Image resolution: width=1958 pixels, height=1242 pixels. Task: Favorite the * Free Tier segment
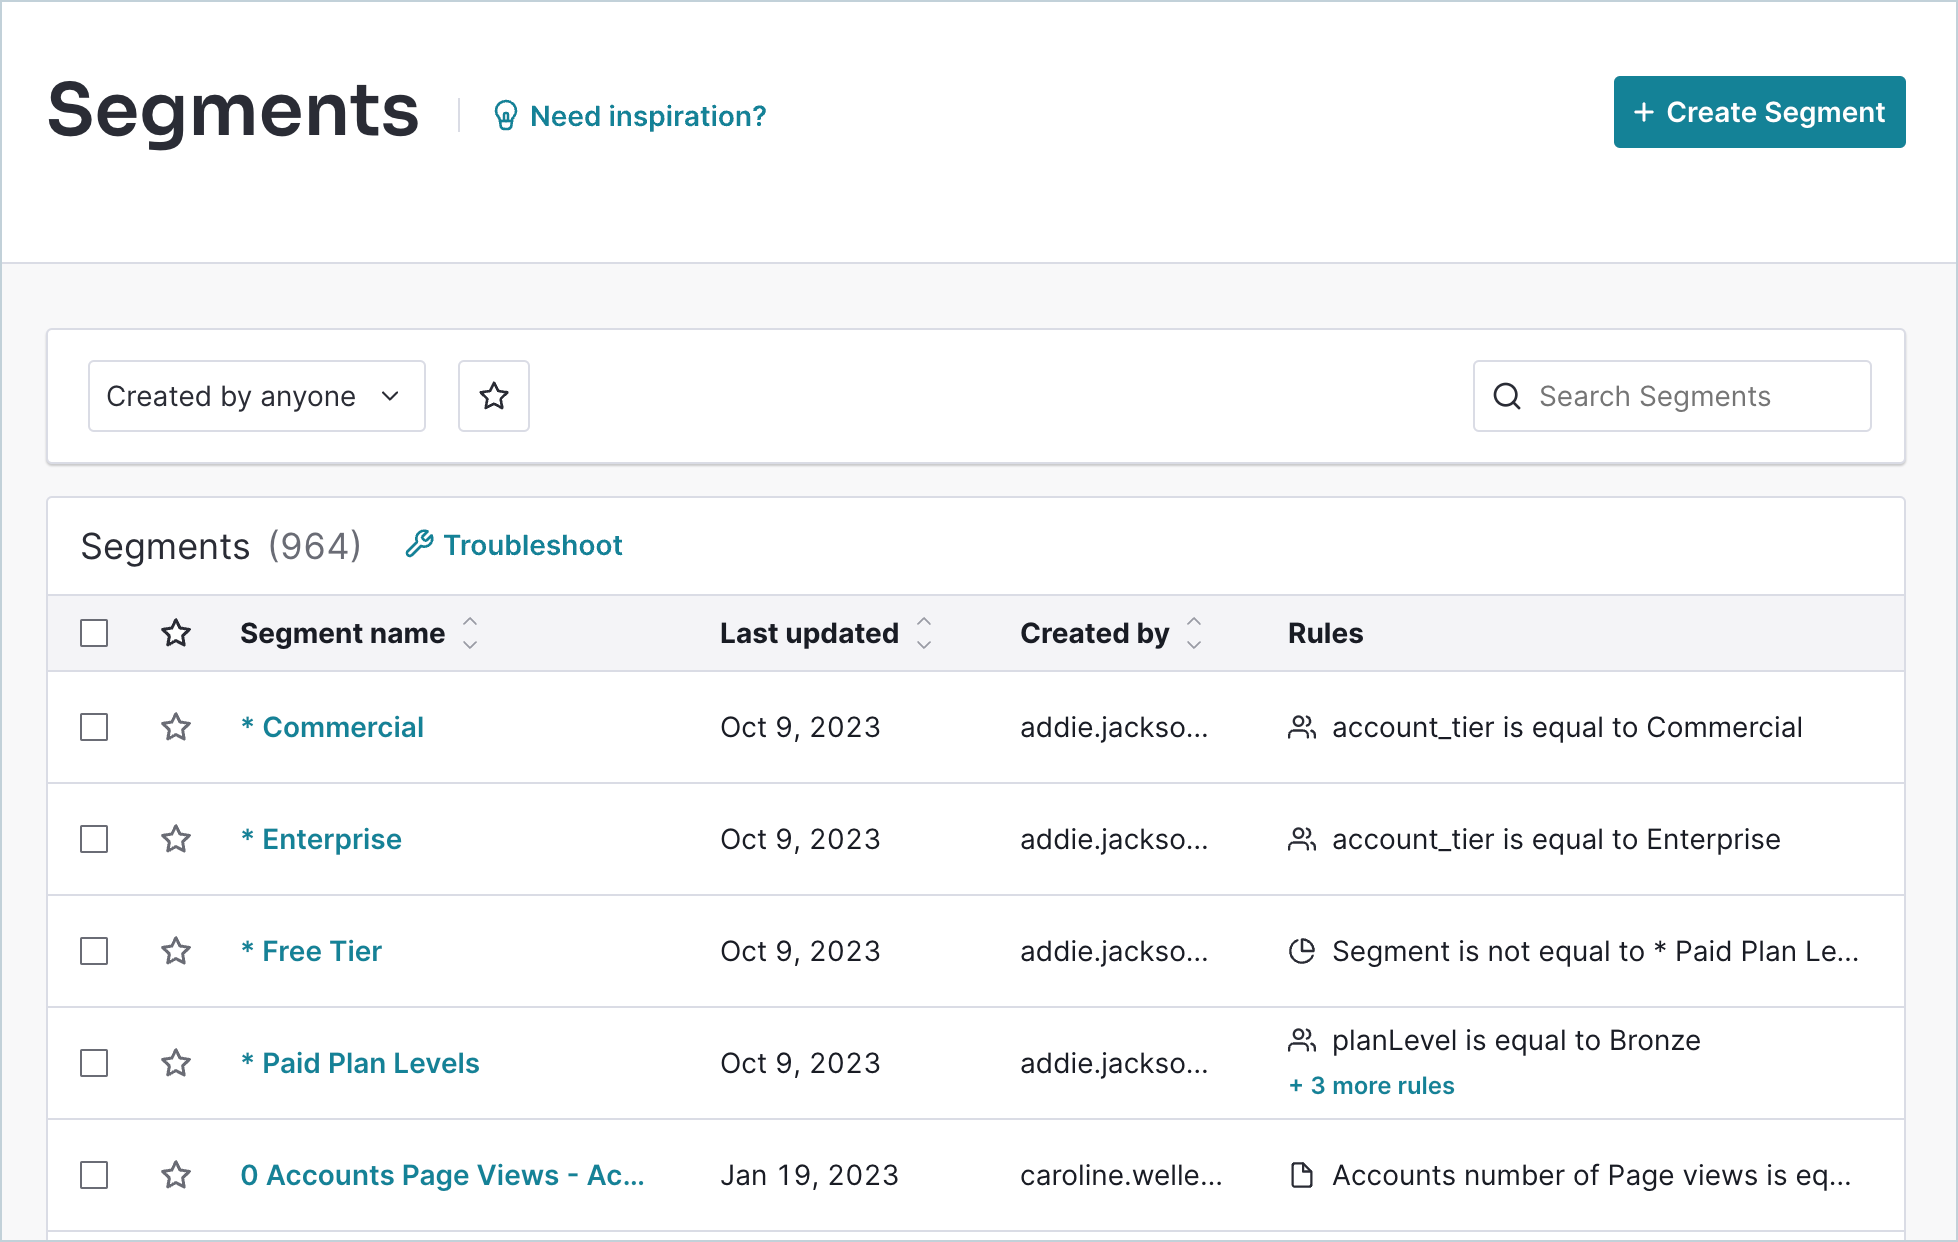click(x=176, y=951)
